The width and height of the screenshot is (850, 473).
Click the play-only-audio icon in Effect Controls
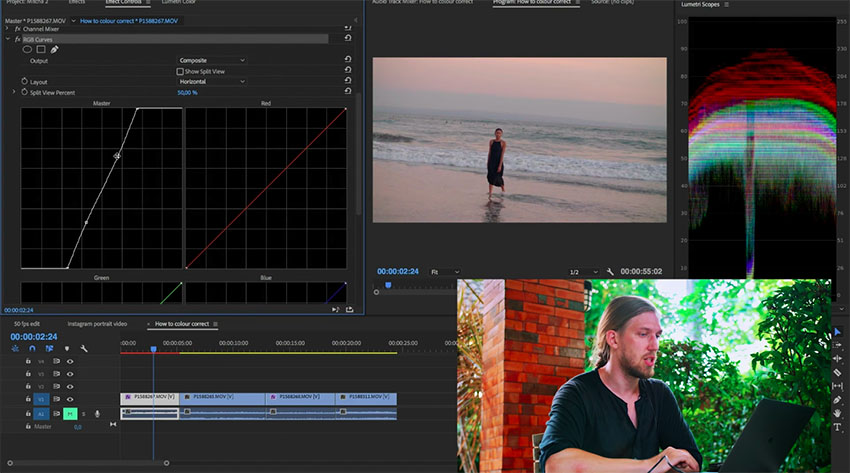pyautogui.click(x=336, y=309)
